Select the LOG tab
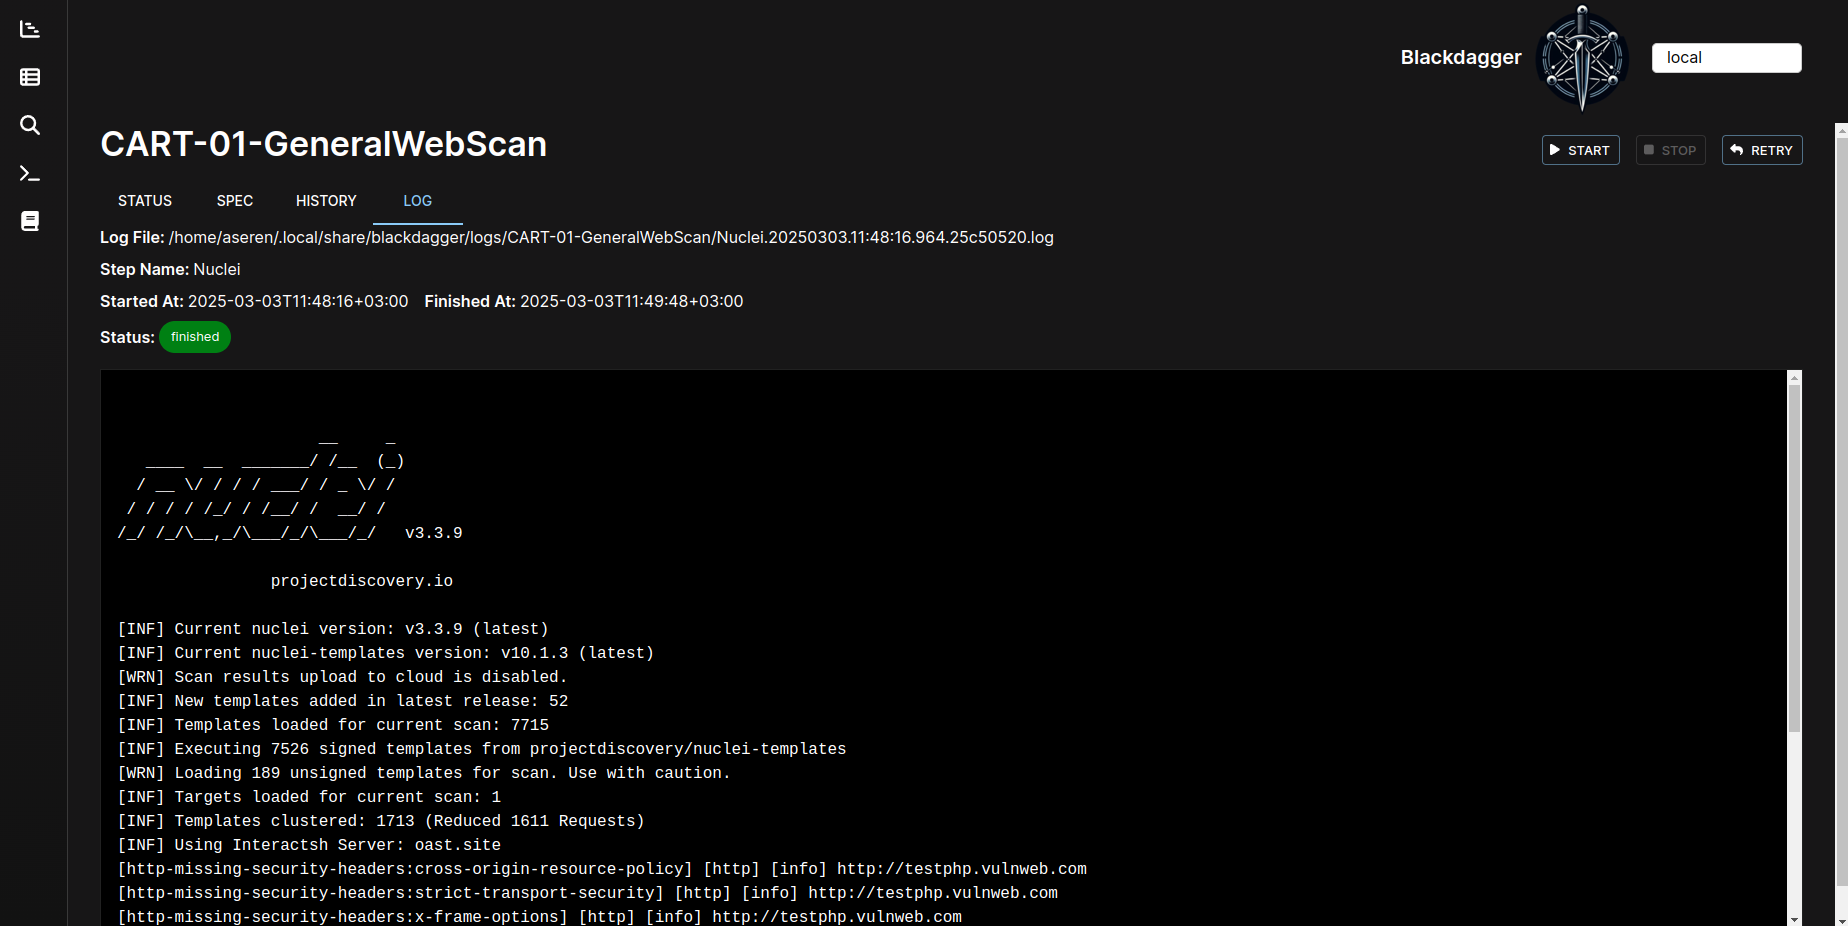 coord(418,201)
